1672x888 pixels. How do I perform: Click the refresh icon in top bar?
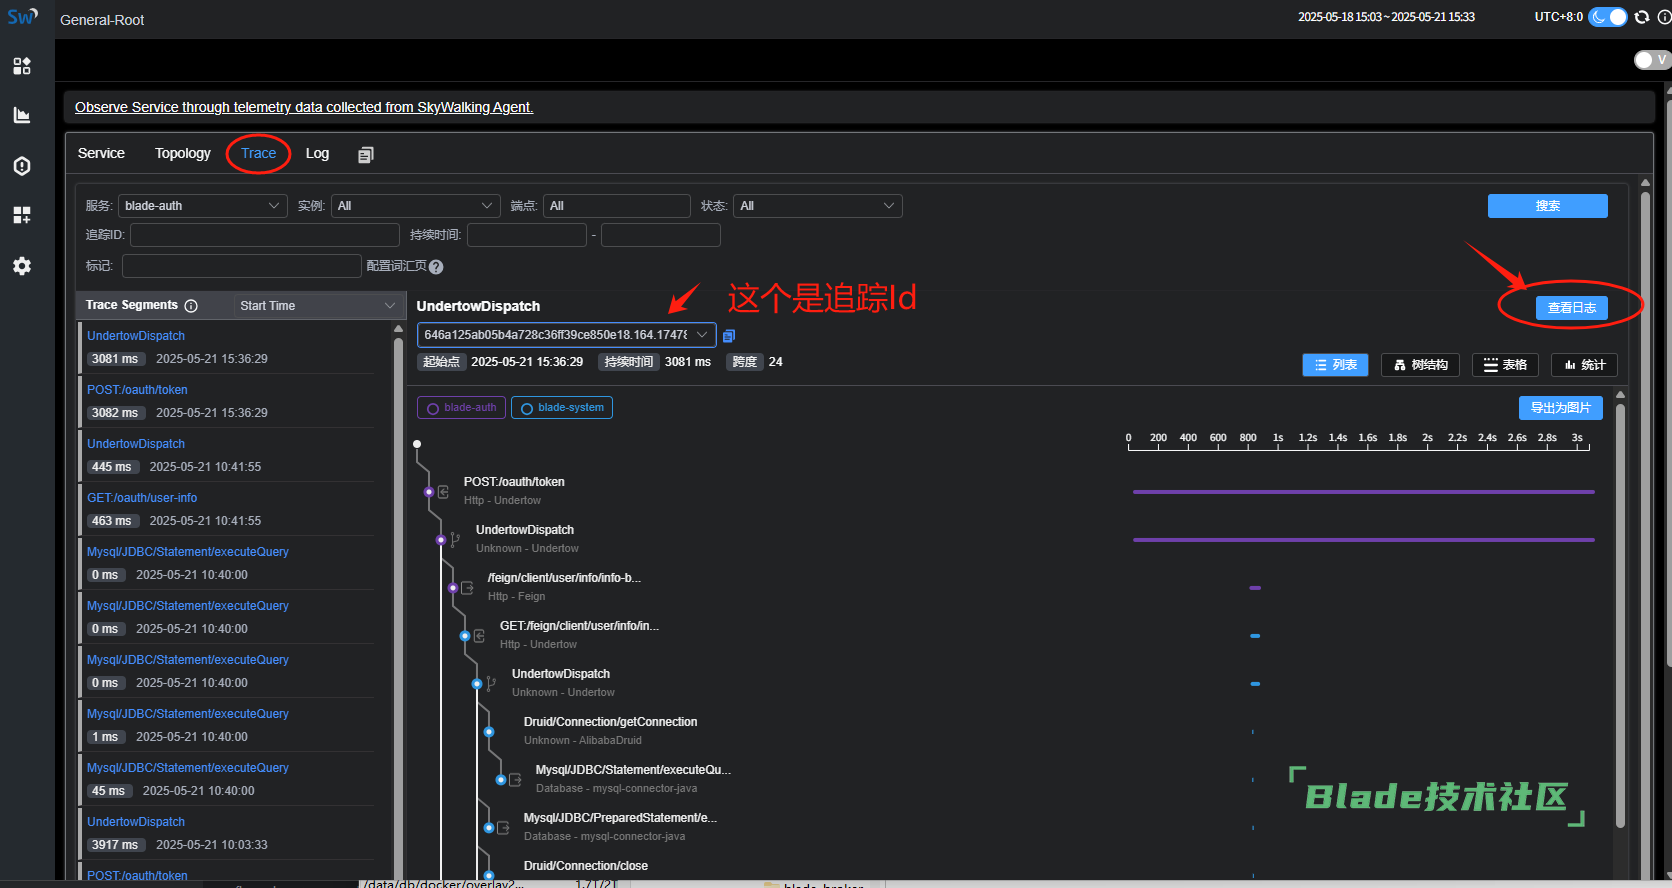coord(1642,17)
